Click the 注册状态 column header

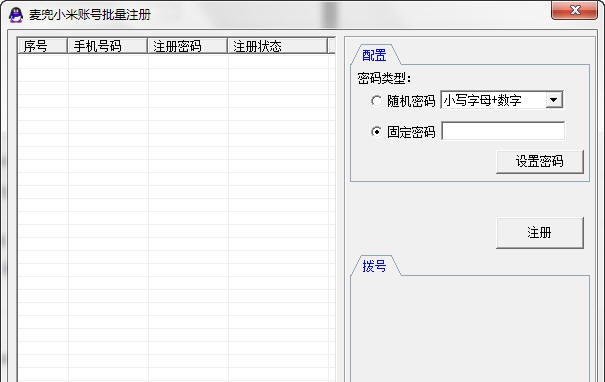point(277,46)
